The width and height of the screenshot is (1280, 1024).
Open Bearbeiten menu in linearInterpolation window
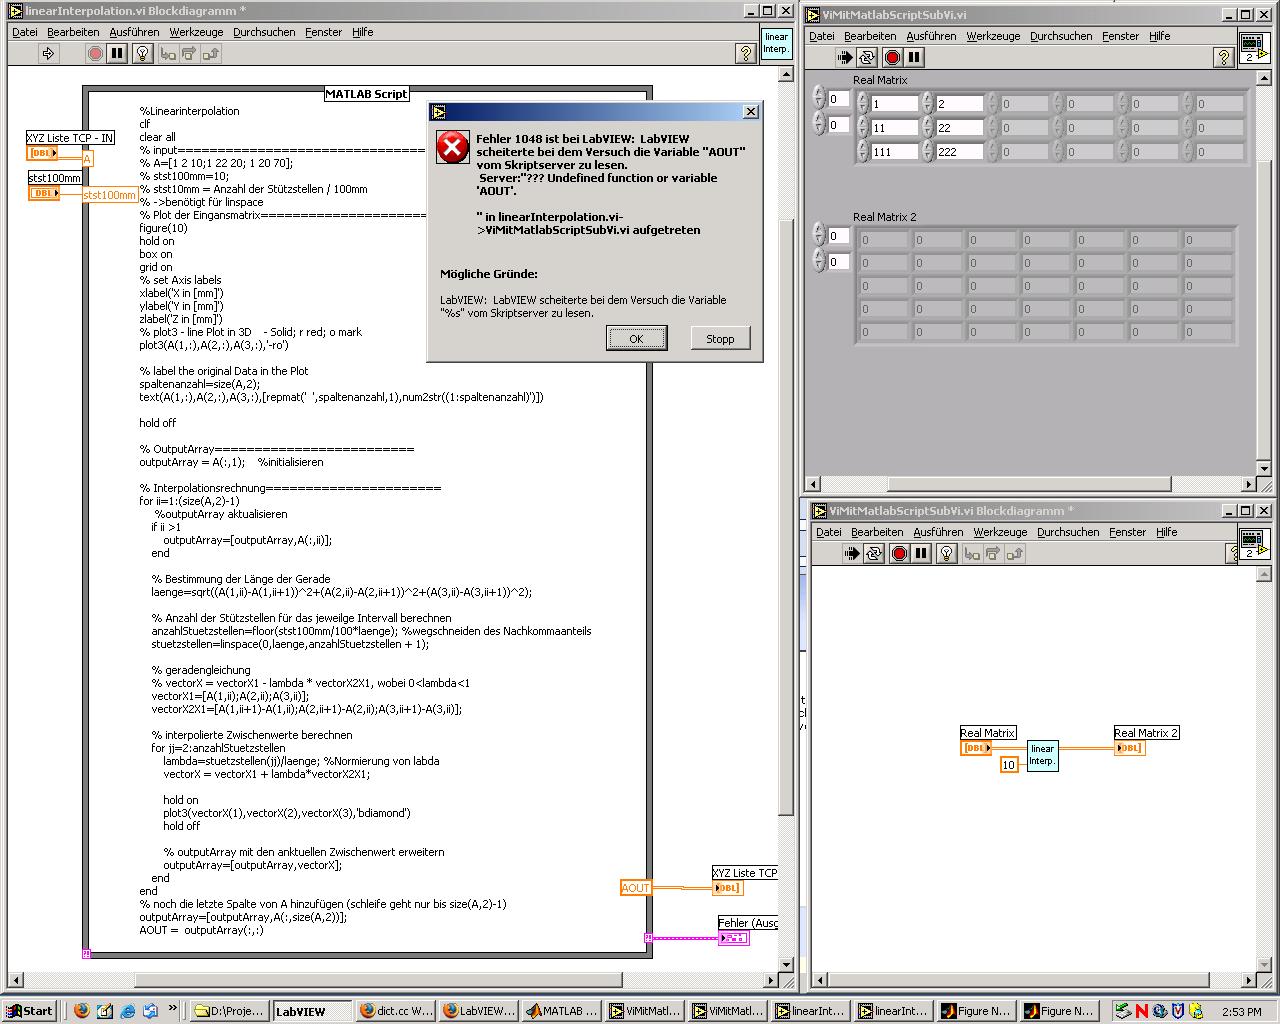pos(73,32)
